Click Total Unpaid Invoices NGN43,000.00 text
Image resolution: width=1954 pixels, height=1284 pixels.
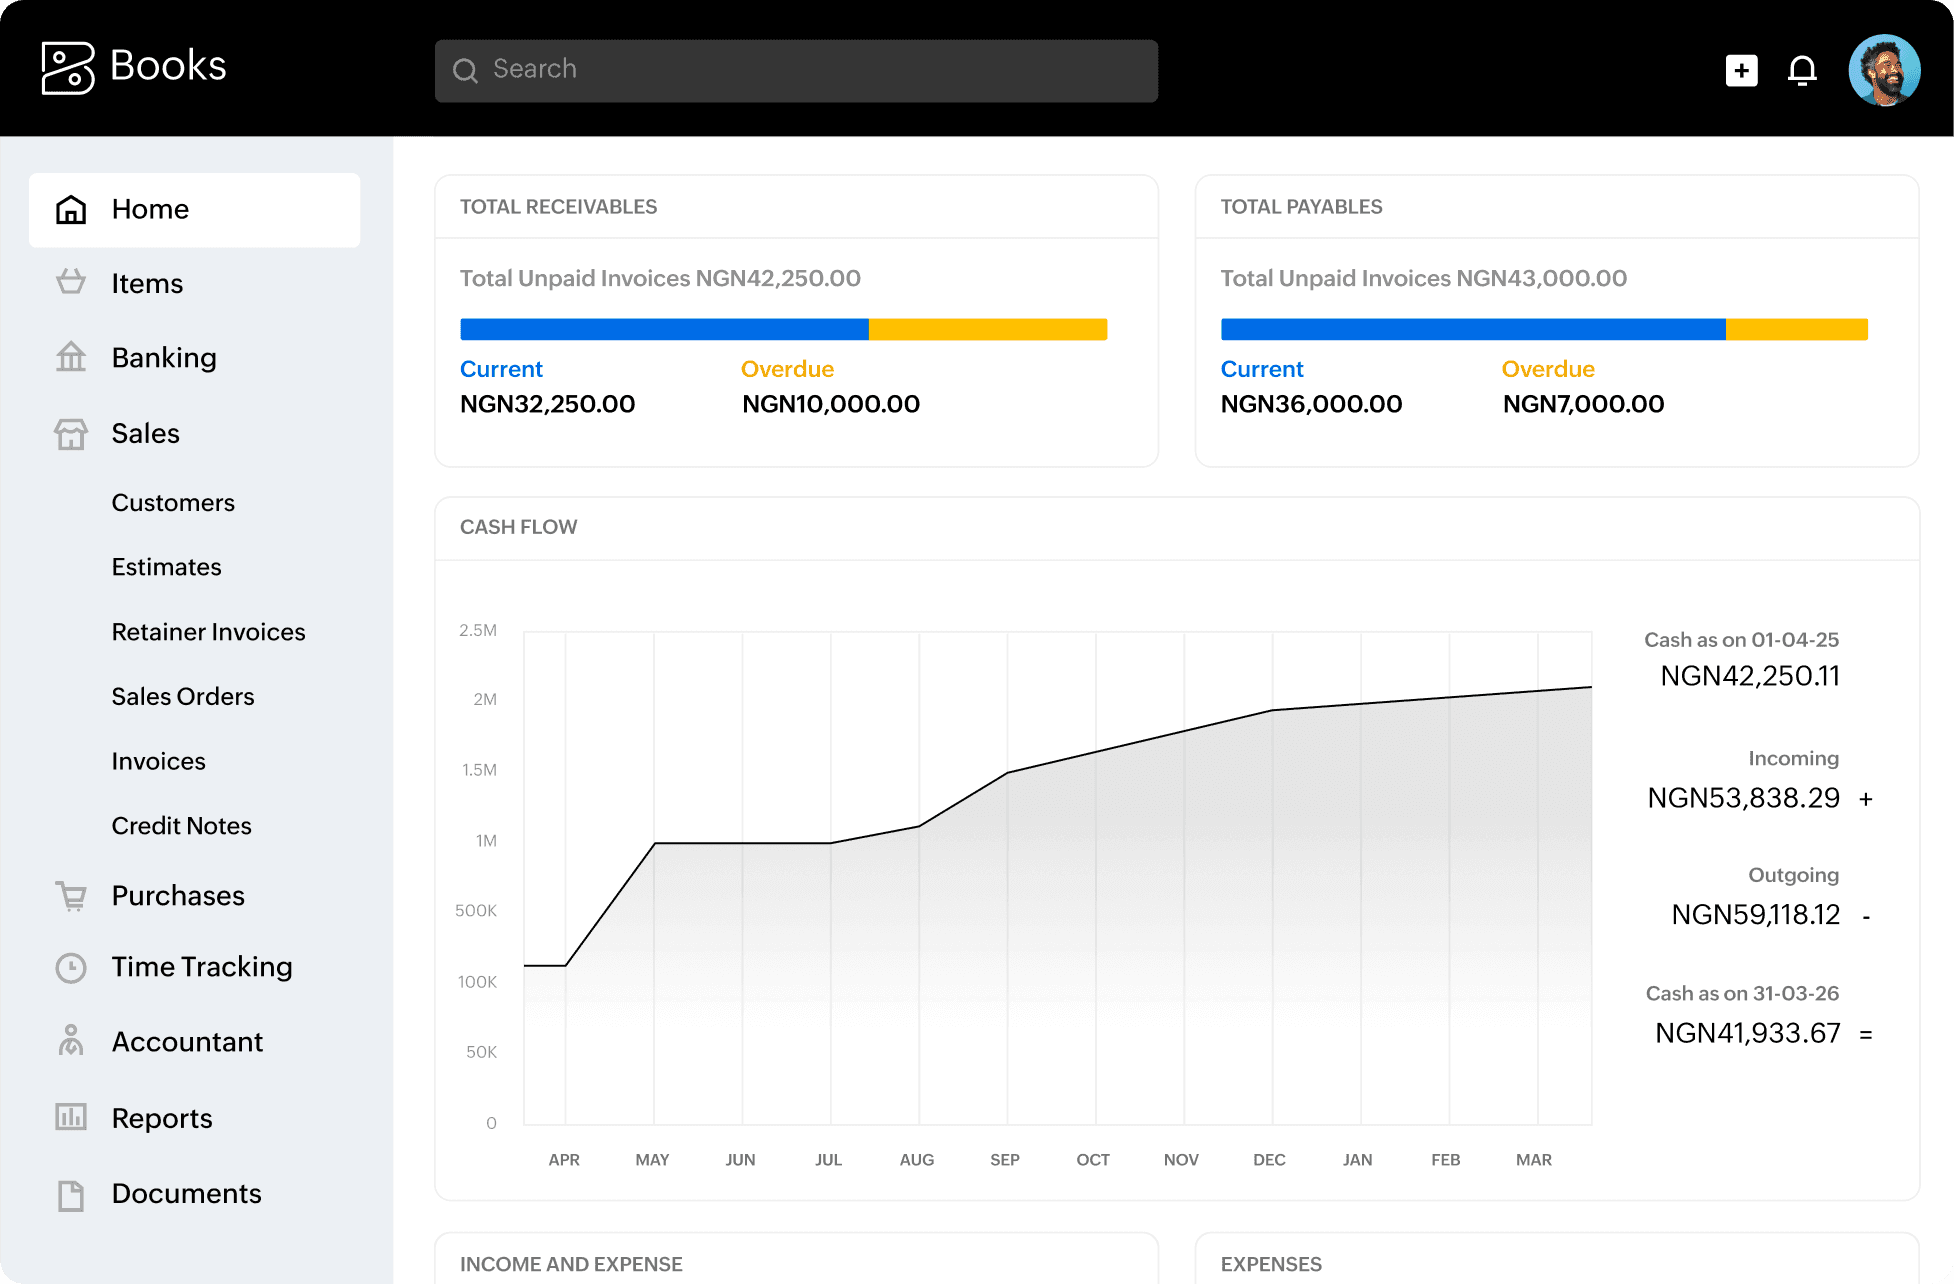tap(1423, 278)
